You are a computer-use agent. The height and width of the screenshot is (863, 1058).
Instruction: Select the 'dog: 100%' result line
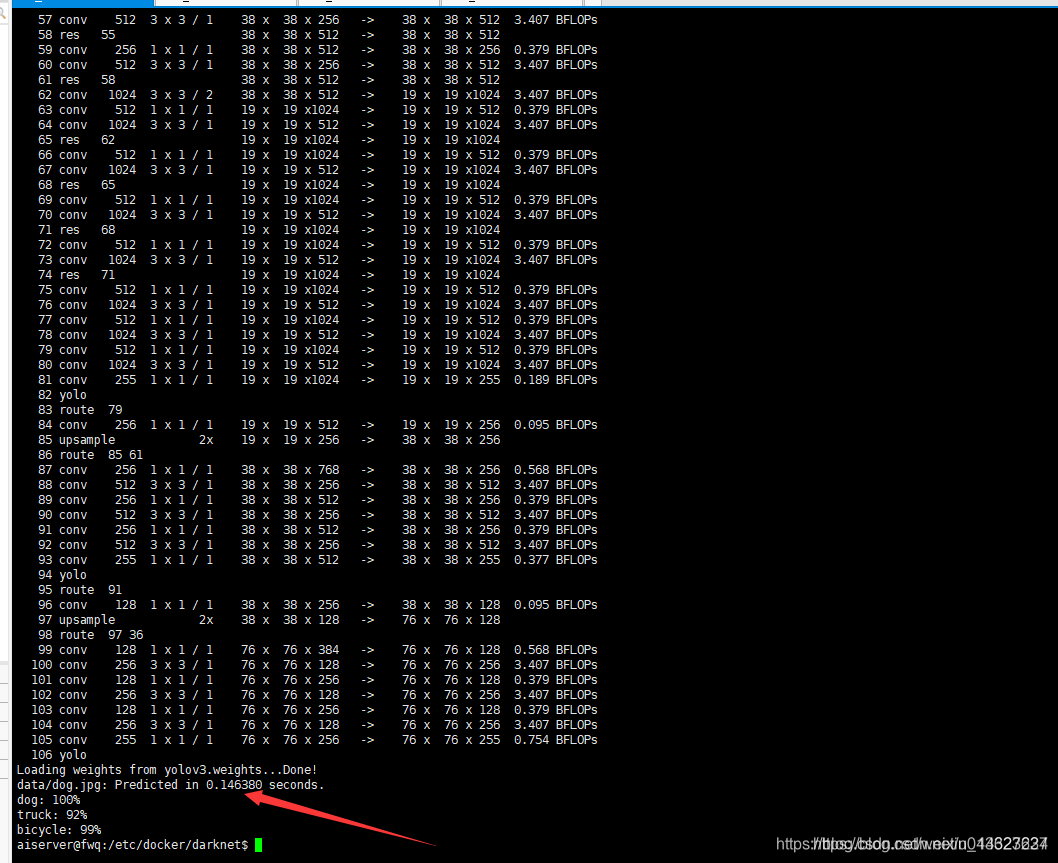49,800
